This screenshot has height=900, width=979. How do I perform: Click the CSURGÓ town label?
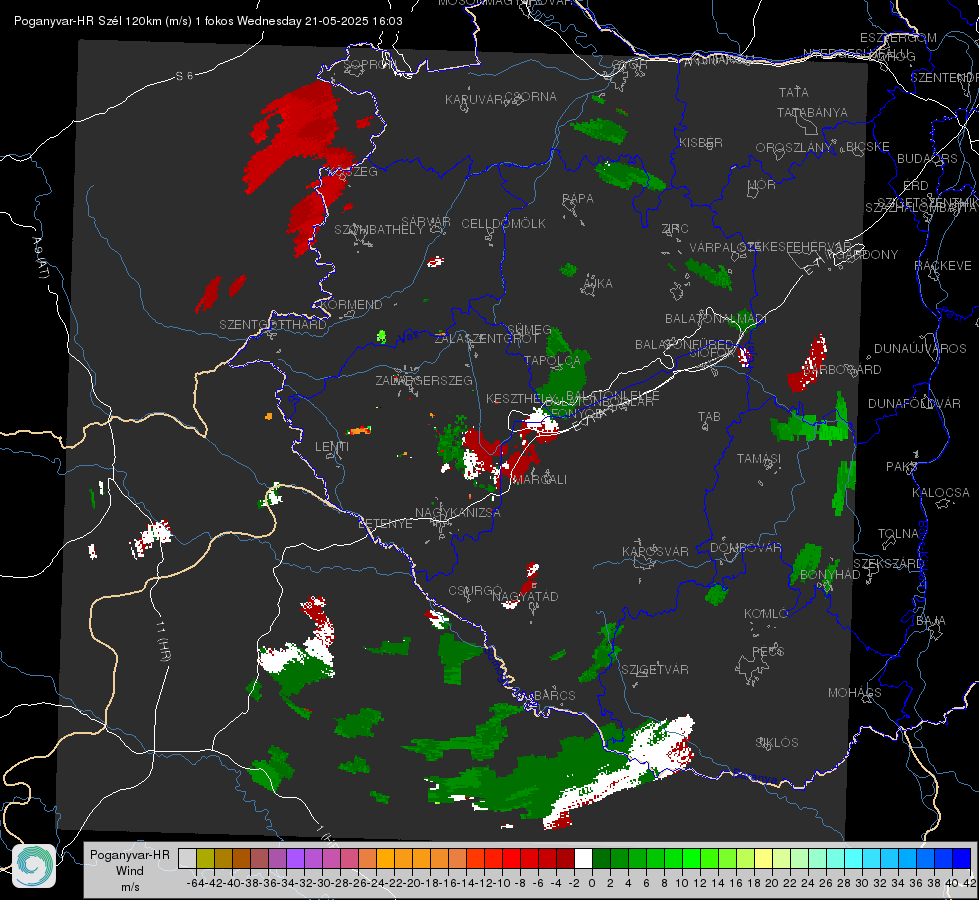pos(475,590)
